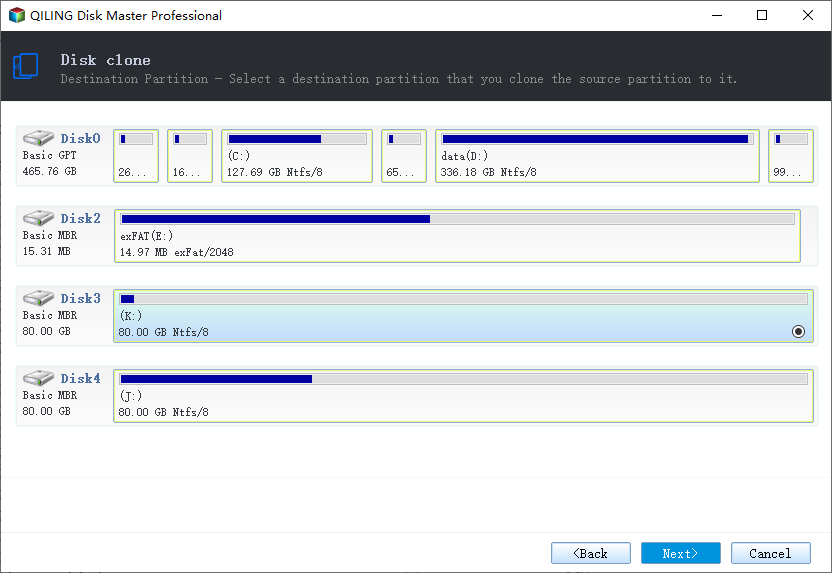
Task: Minimize the QILING Disk Master window
Action: [x=717, y=15]
